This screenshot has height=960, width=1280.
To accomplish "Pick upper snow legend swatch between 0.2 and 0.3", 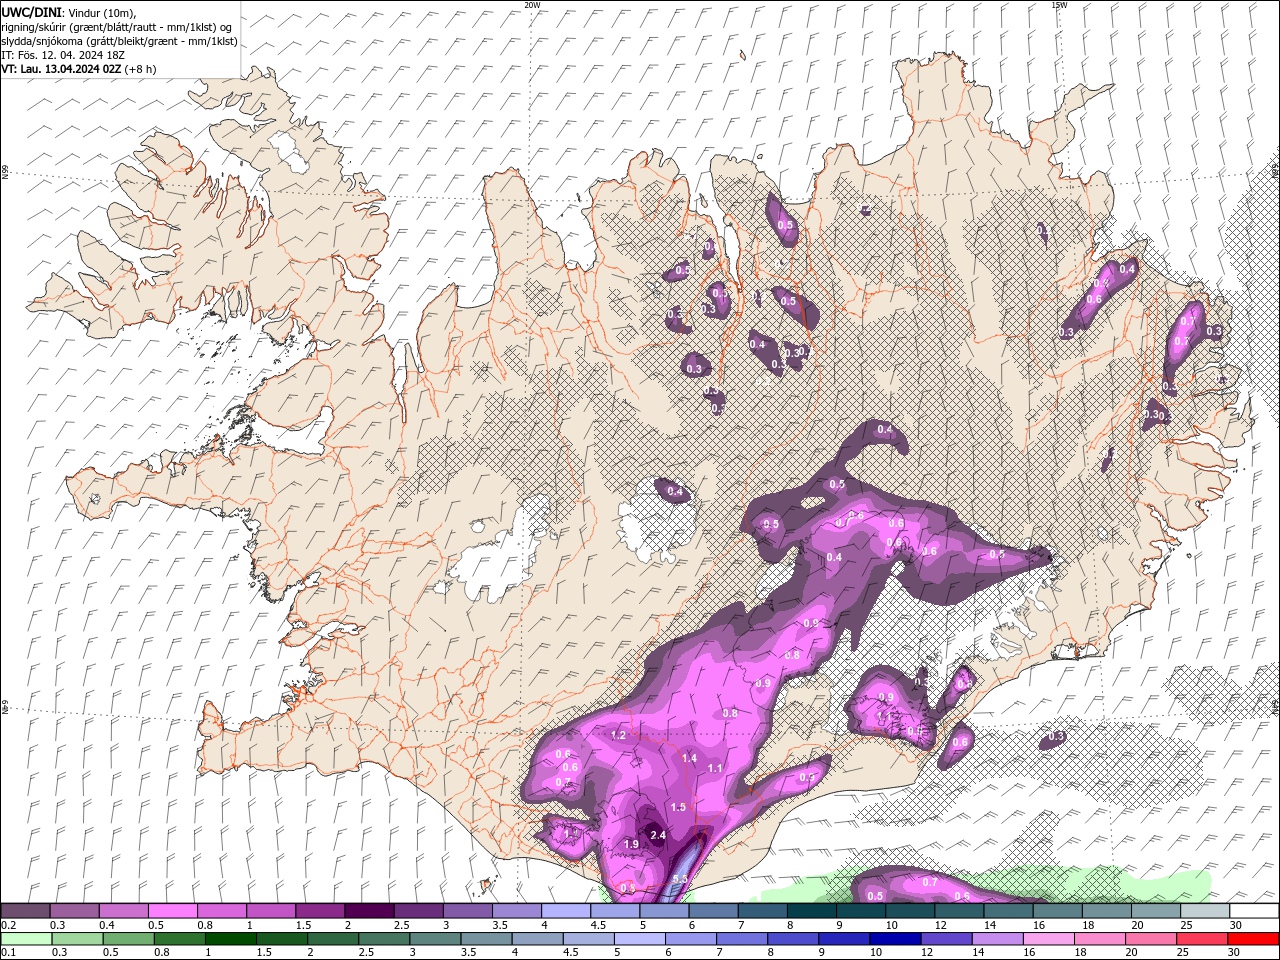I will click(25, 911).
